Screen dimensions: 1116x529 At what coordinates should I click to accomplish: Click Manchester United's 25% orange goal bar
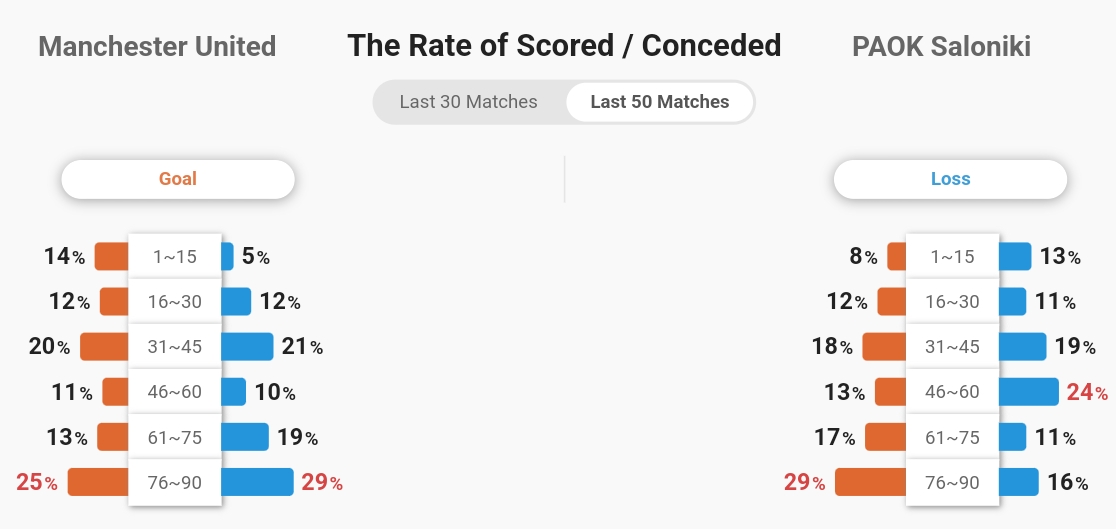[x=98, y=482]
